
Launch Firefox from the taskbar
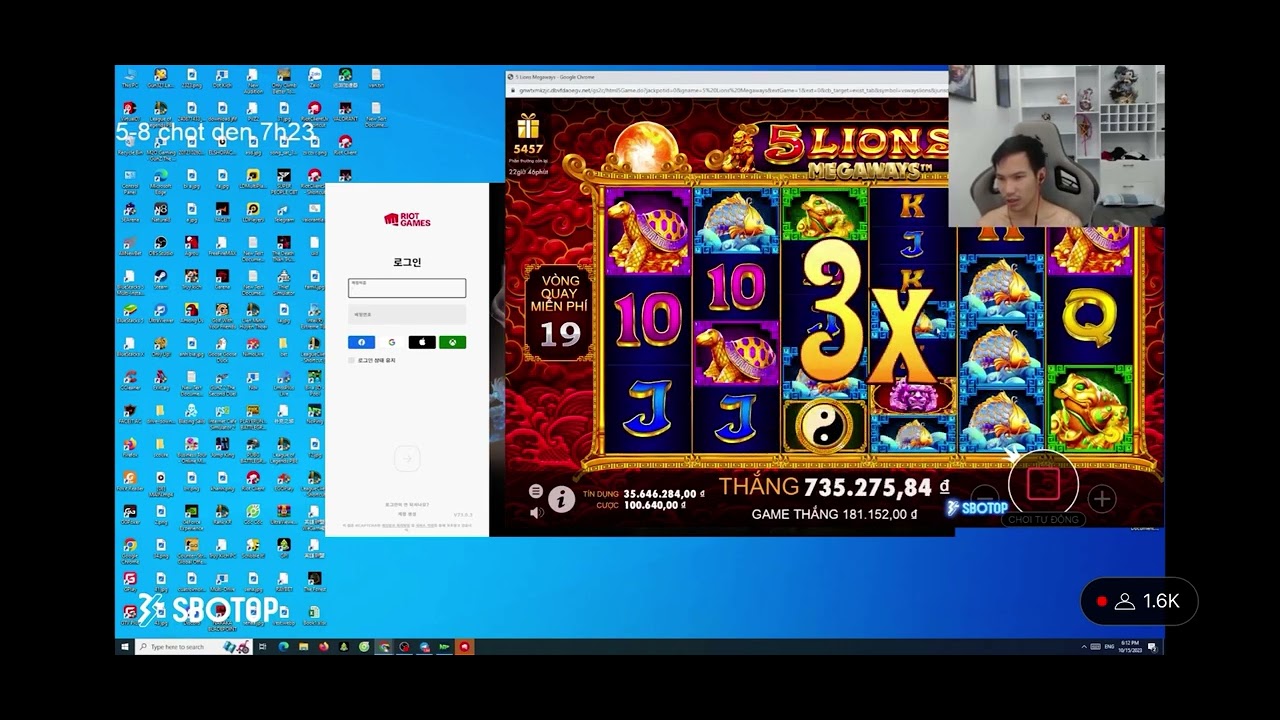coord(324,647)
